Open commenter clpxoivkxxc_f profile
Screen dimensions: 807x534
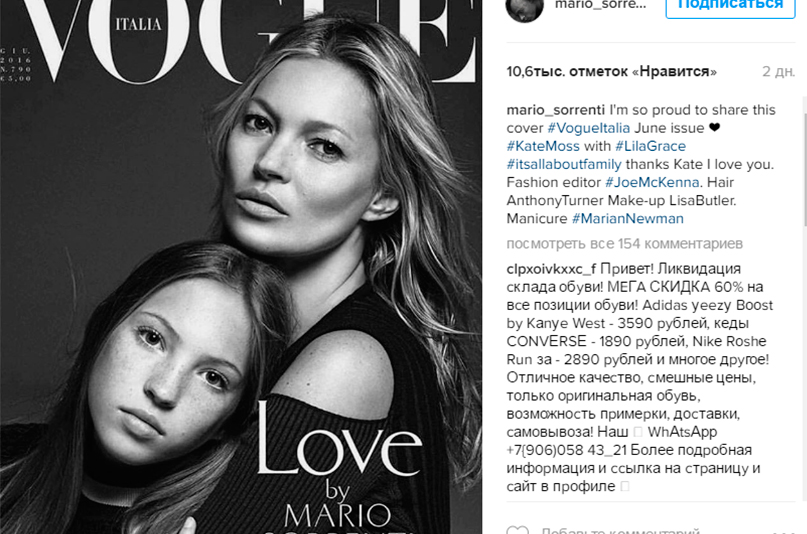coord(551,269)
